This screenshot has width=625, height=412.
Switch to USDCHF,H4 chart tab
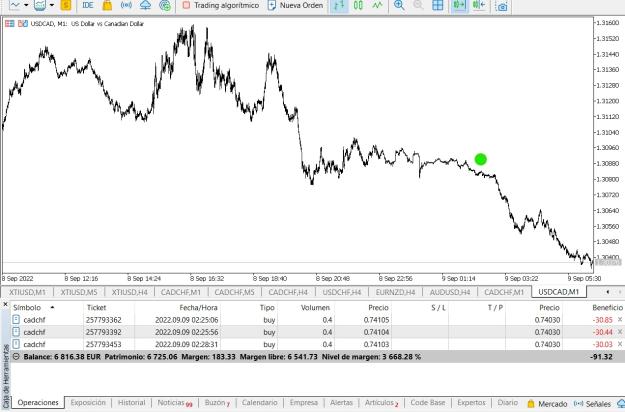(342, 292)
